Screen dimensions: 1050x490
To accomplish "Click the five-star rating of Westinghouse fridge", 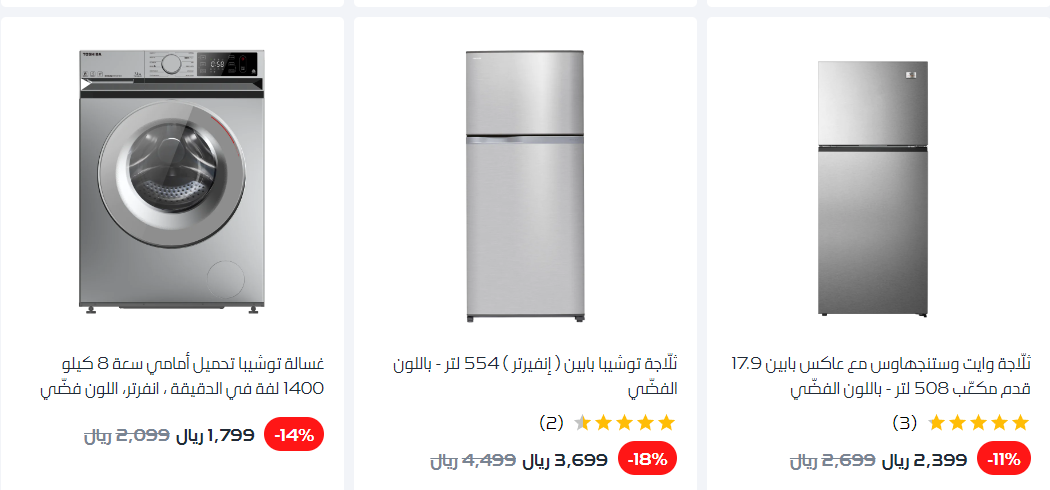I will click(977, 423).
